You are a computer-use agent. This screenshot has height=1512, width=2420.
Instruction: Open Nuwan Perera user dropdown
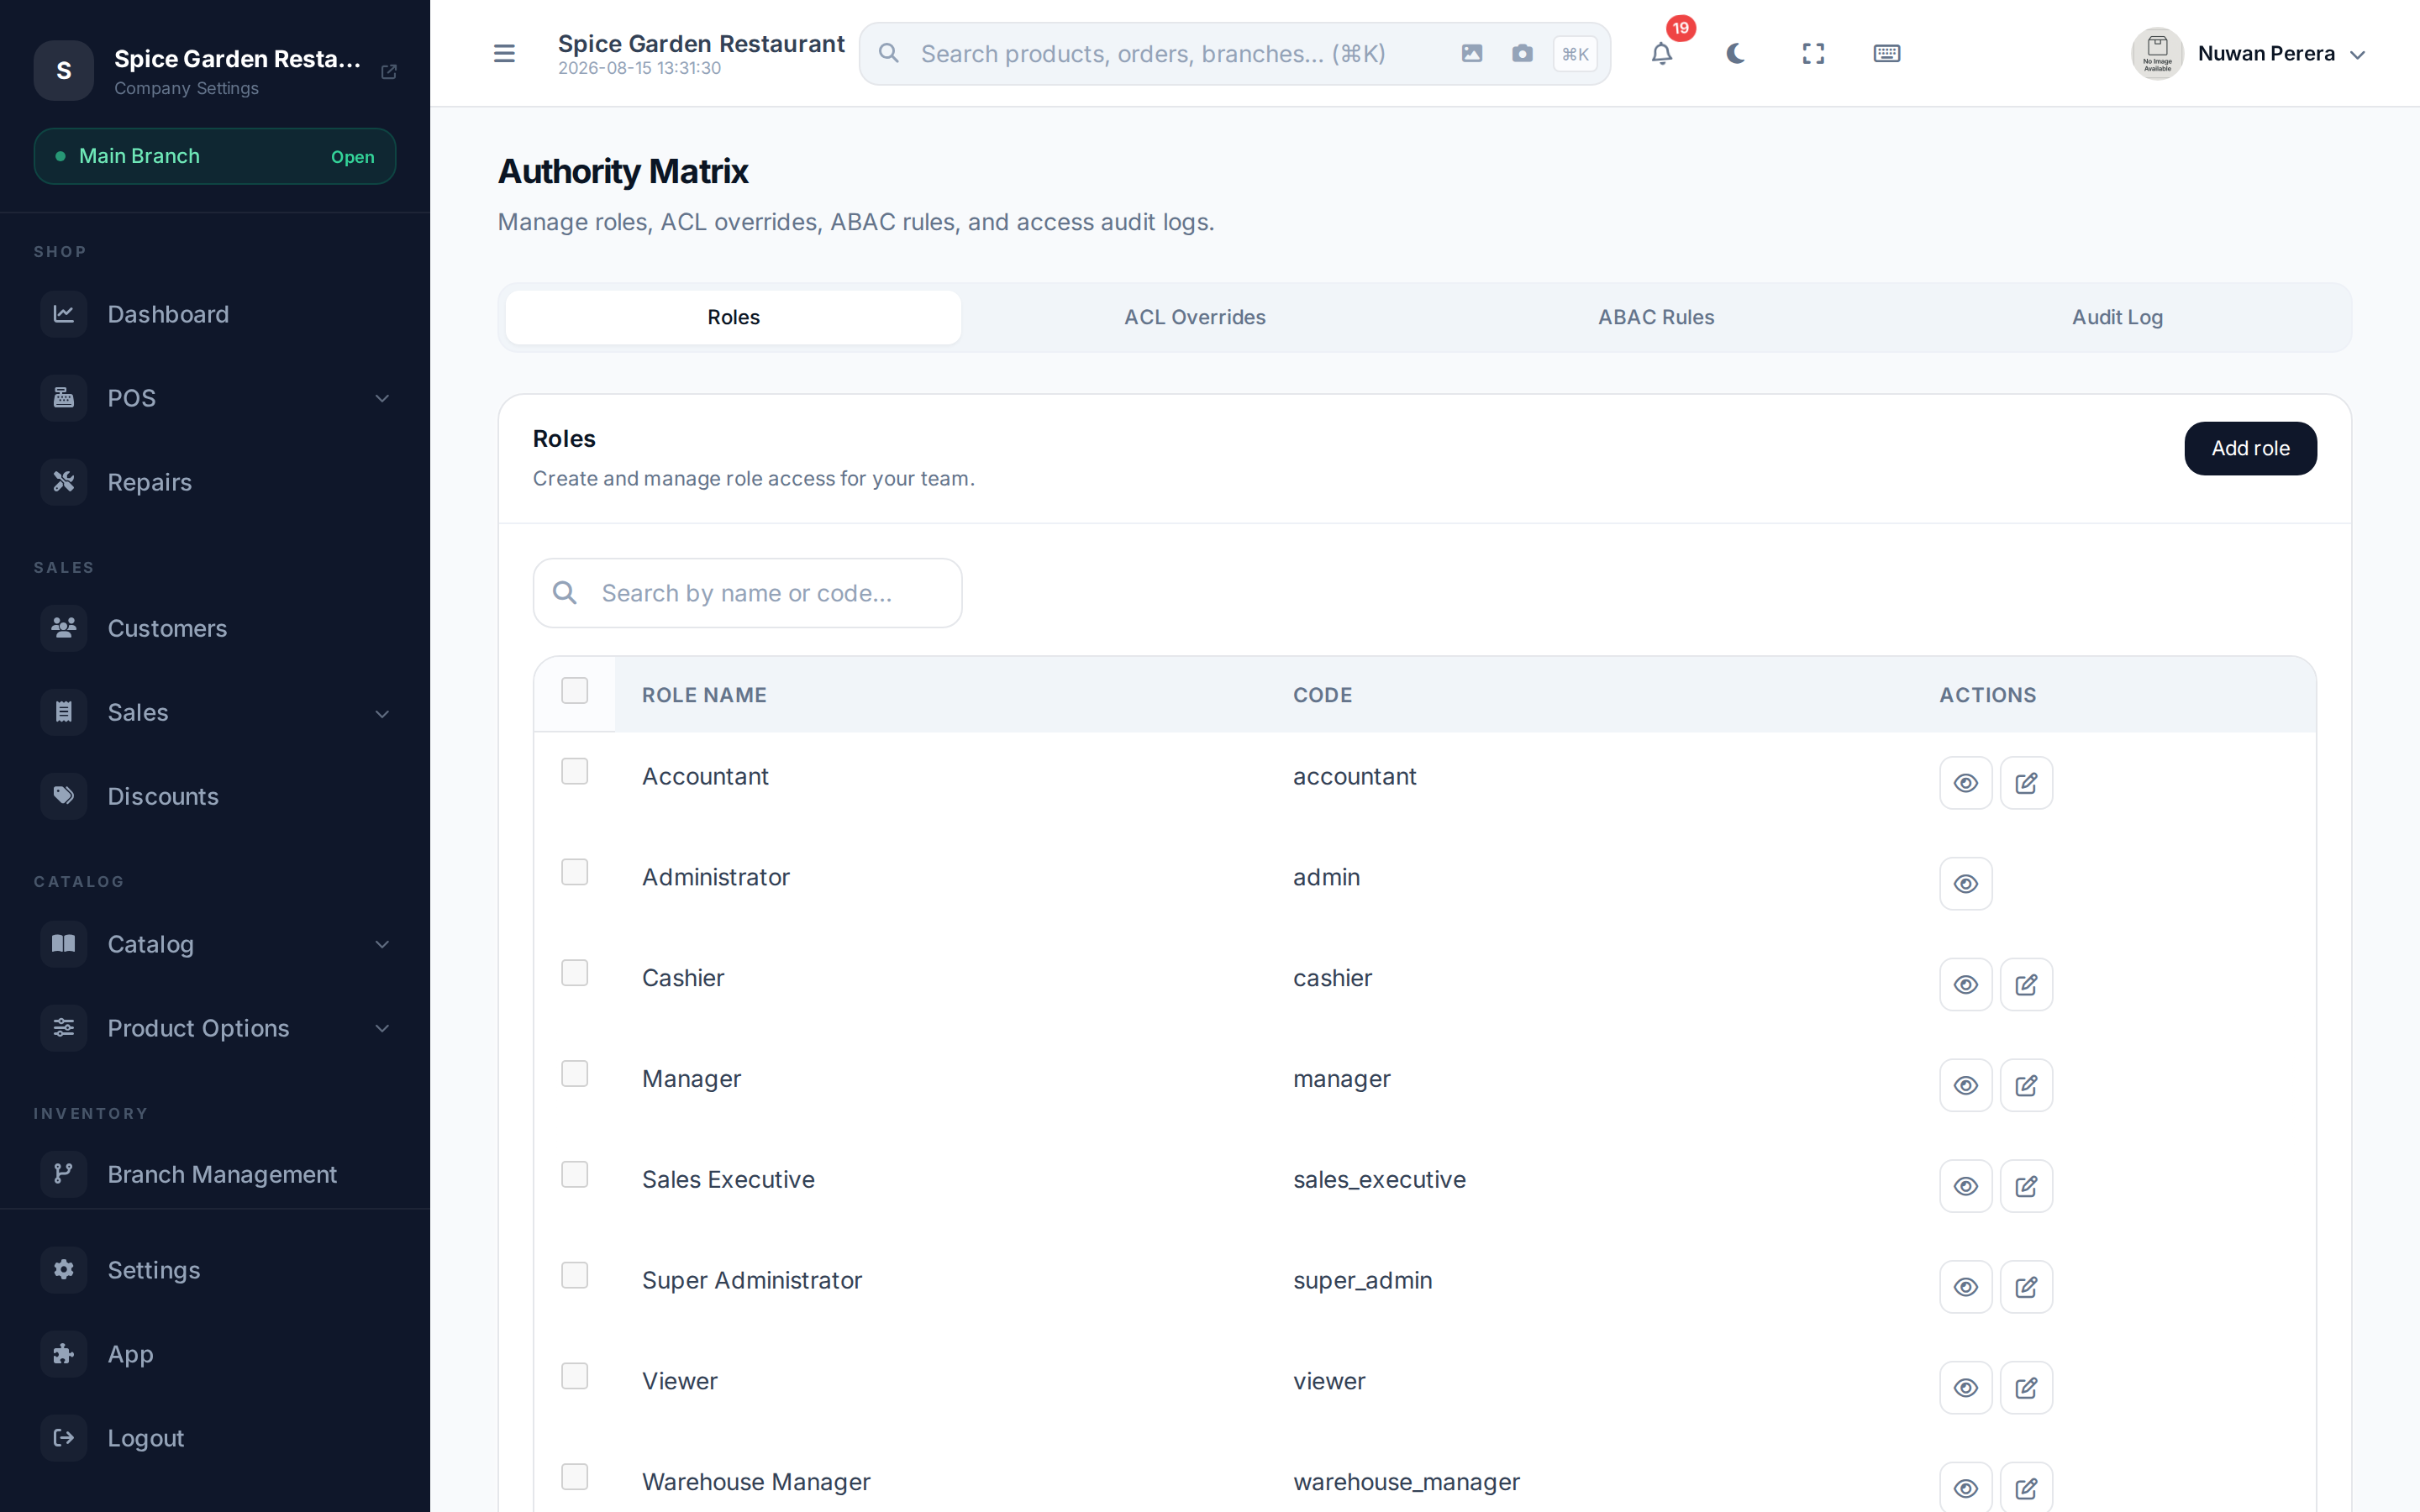(x=2248, y=53)
